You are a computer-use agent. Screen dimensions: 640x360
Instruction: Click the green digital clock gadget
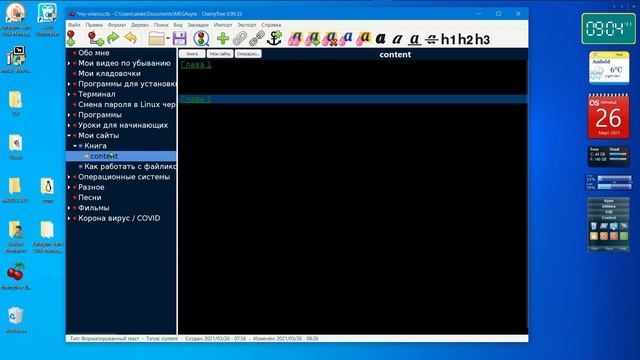pyautogui.click(x=609, y=28)
